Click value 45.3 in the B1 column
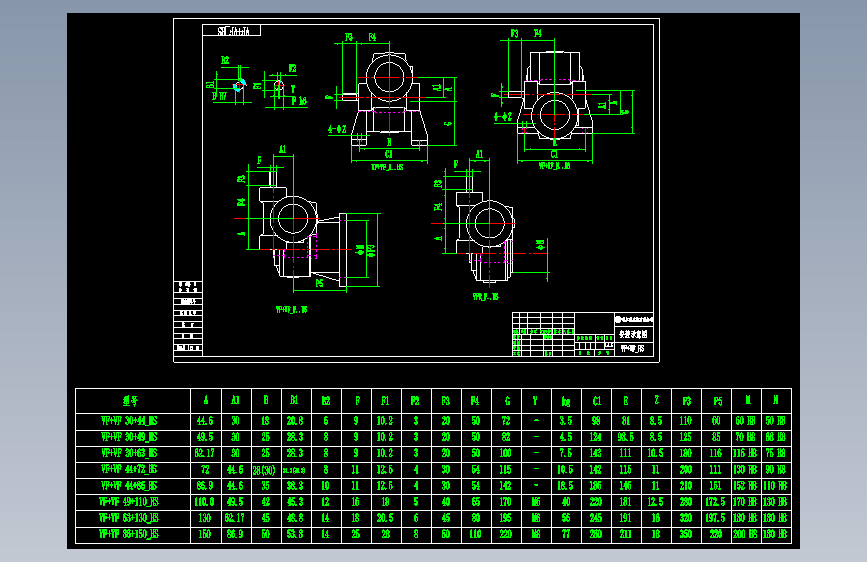867x562 pixels. 295,502
